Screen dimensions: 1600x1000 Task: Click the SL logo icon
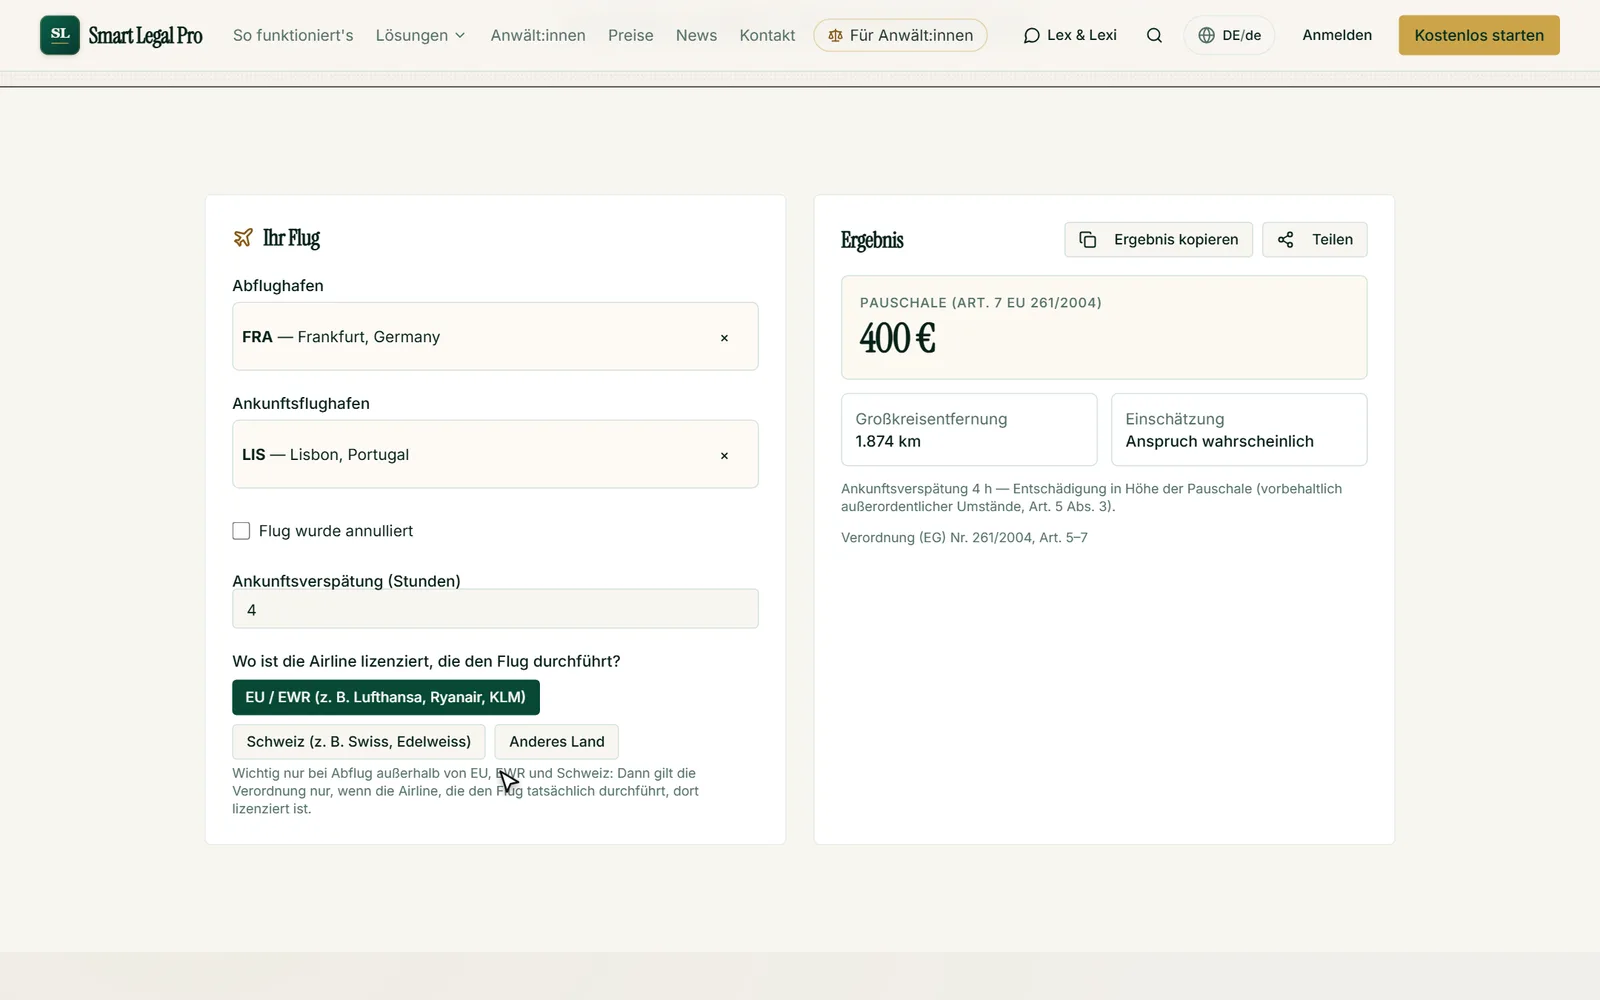(x=60, y=35)
